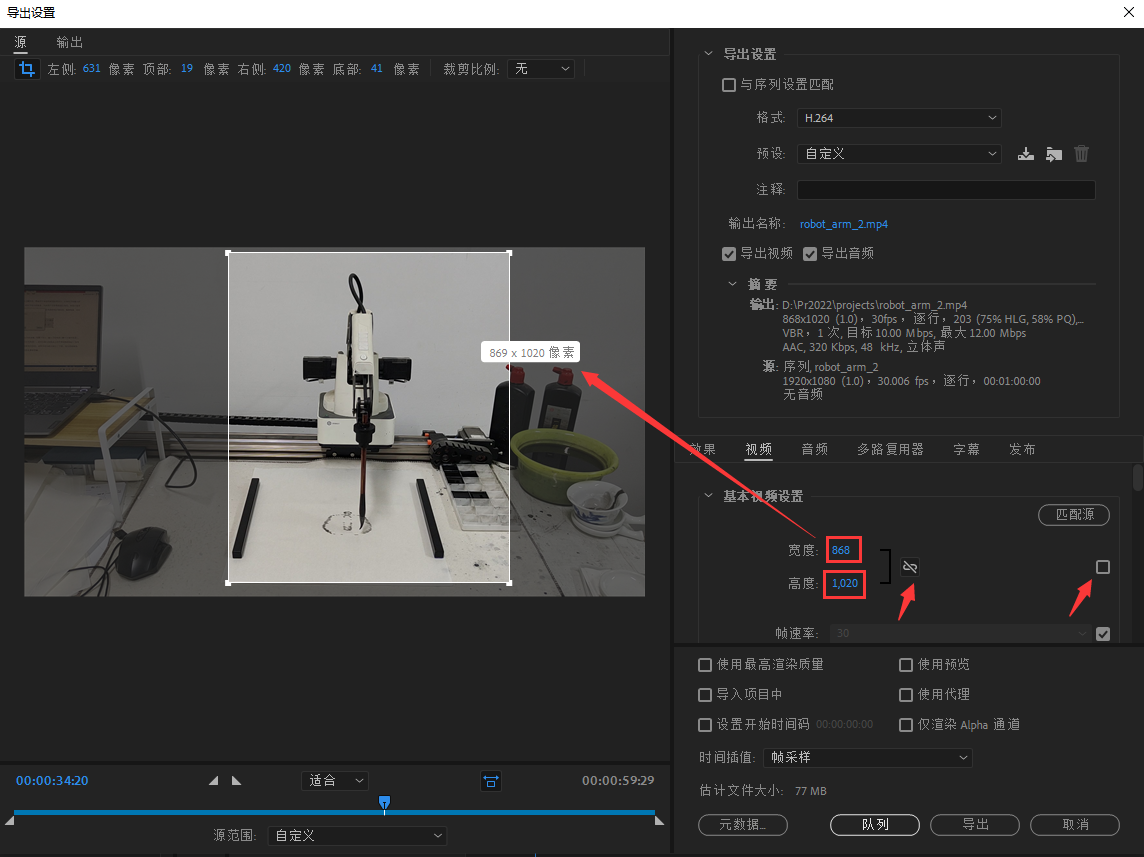Click the bottom crop value 41
The width and height of the screenshot is (1144, 857).
click(x=376, y=69)
